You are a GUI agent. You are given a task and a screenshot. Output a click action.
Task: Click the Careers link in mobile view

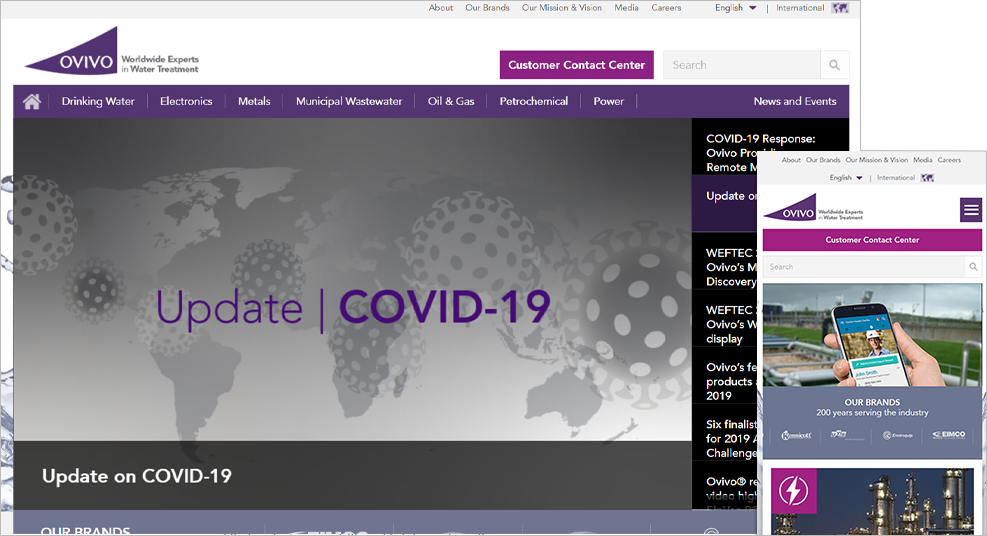coord(949,160)
